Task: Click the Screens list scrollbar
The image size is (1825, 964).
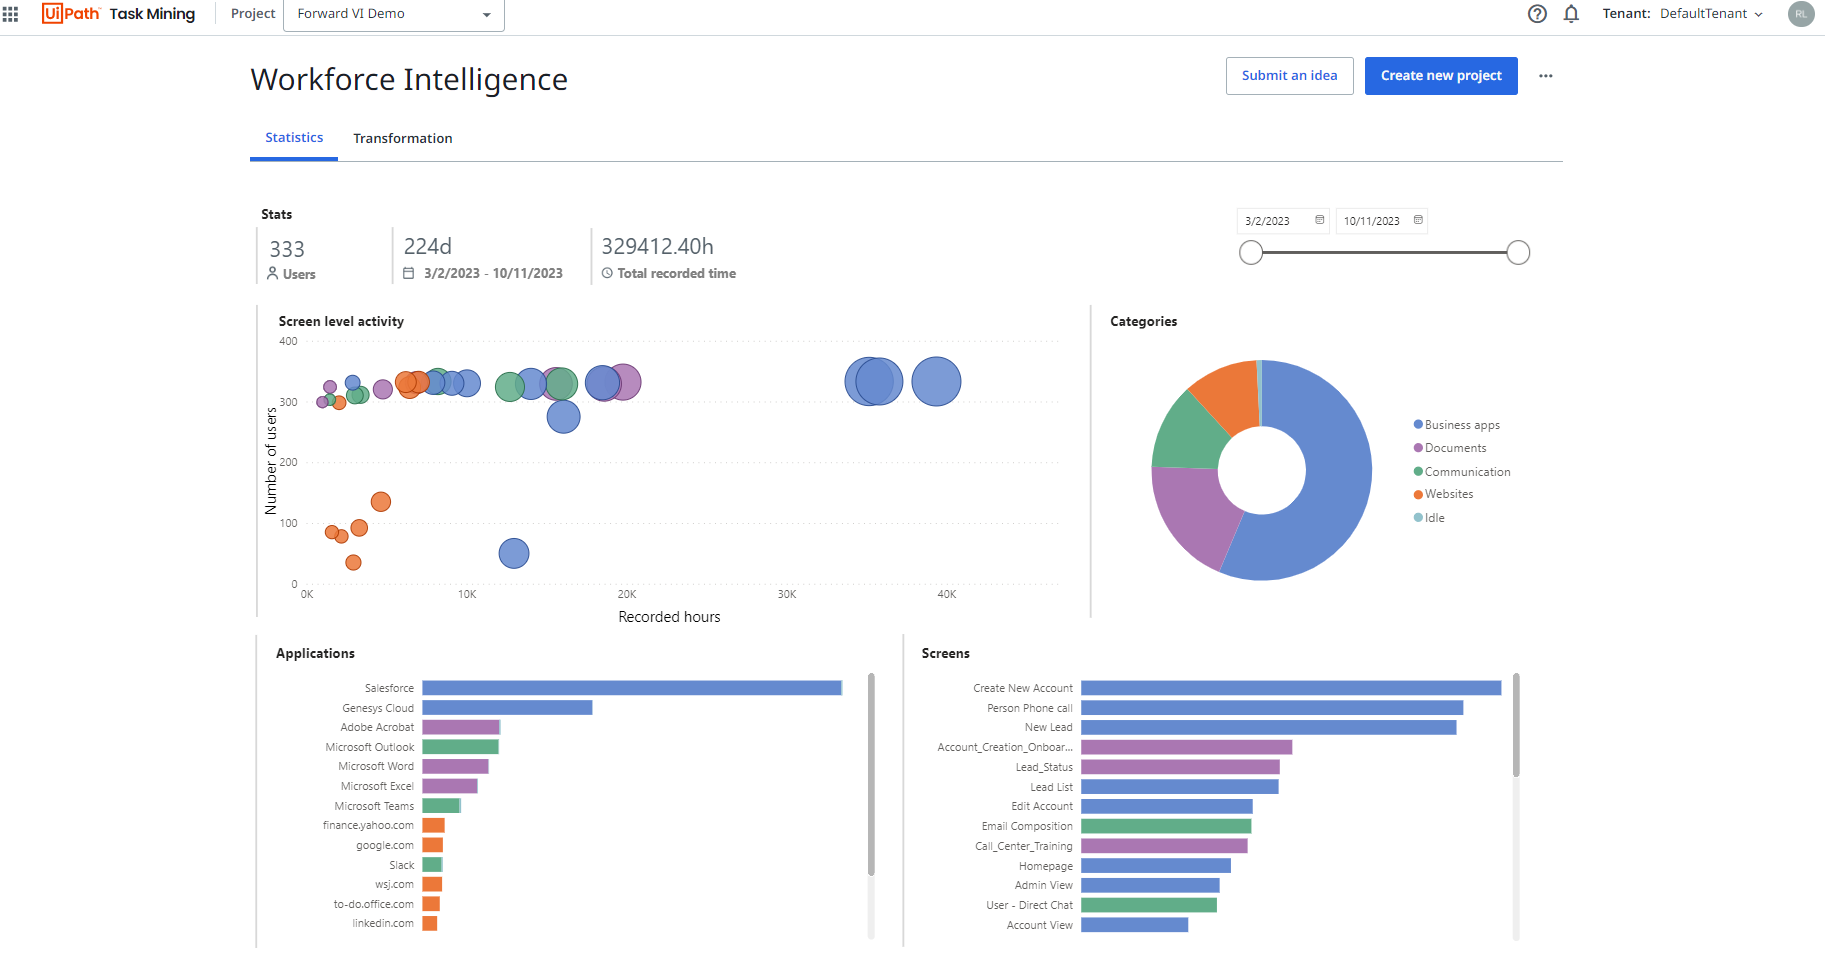Action: (1516, 725)
